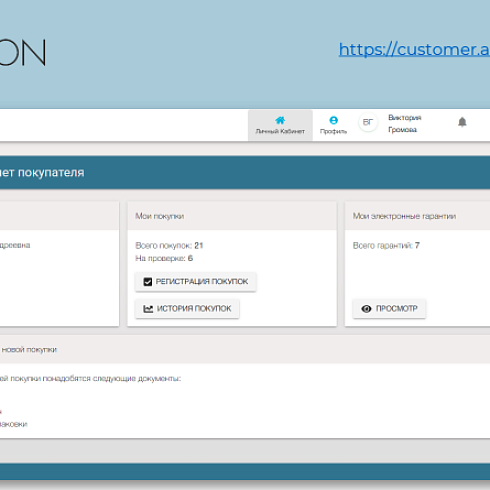490x490 pixels.
Task: Open notifications via the bell icon
Action: (462, 122)
